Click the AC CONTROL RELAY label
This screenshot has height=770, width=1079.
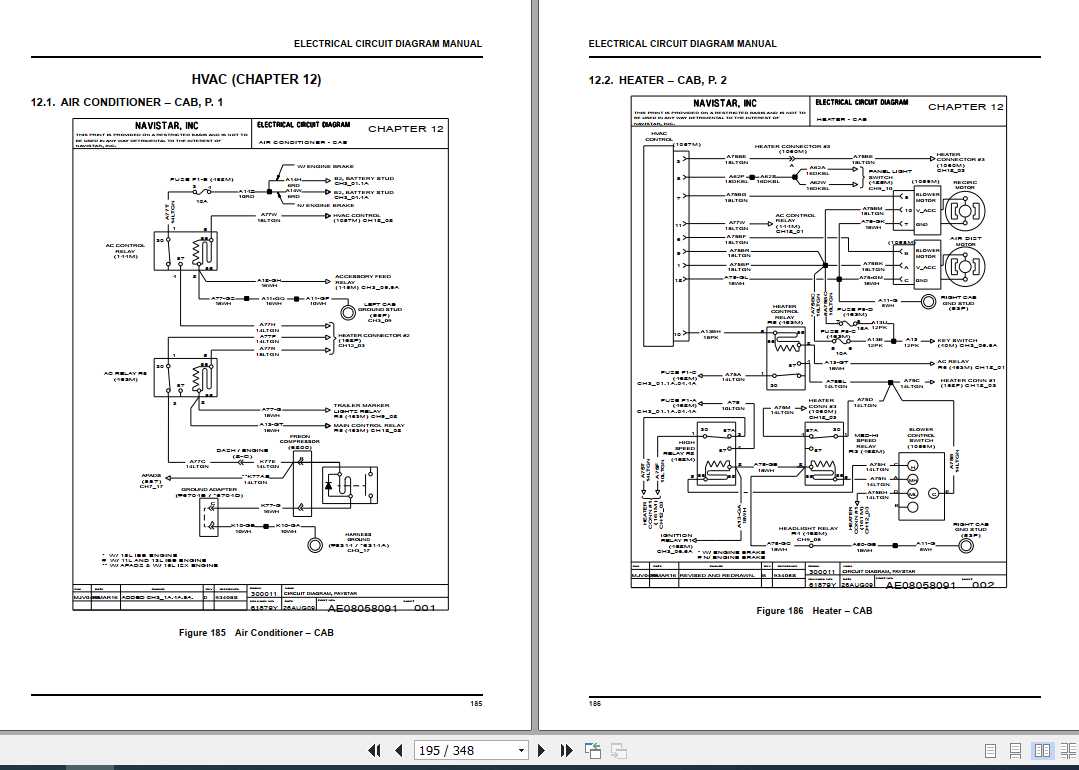125,251
